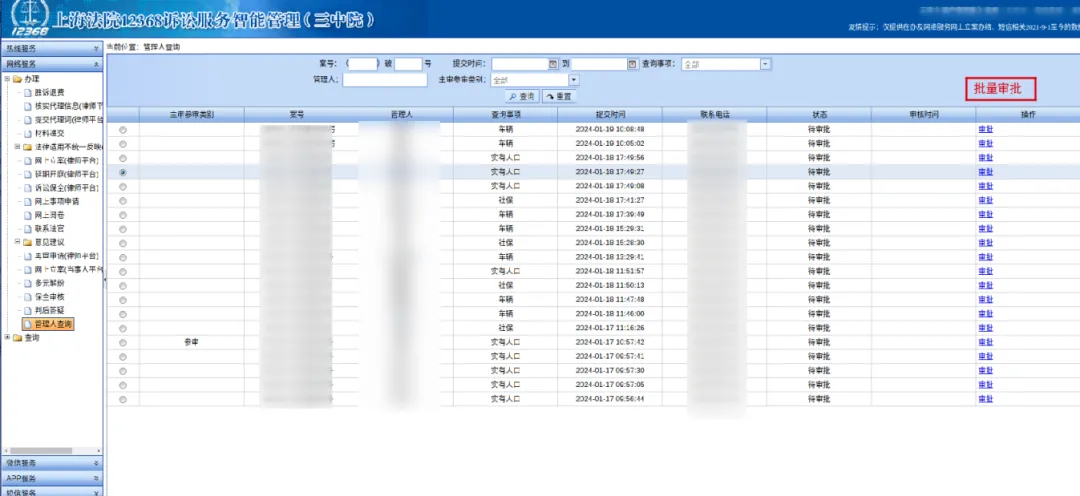Select radio for row 2024-01-18 11:51:57
This screenshot has width=1080, height=496.
click(x=123, y=271)
